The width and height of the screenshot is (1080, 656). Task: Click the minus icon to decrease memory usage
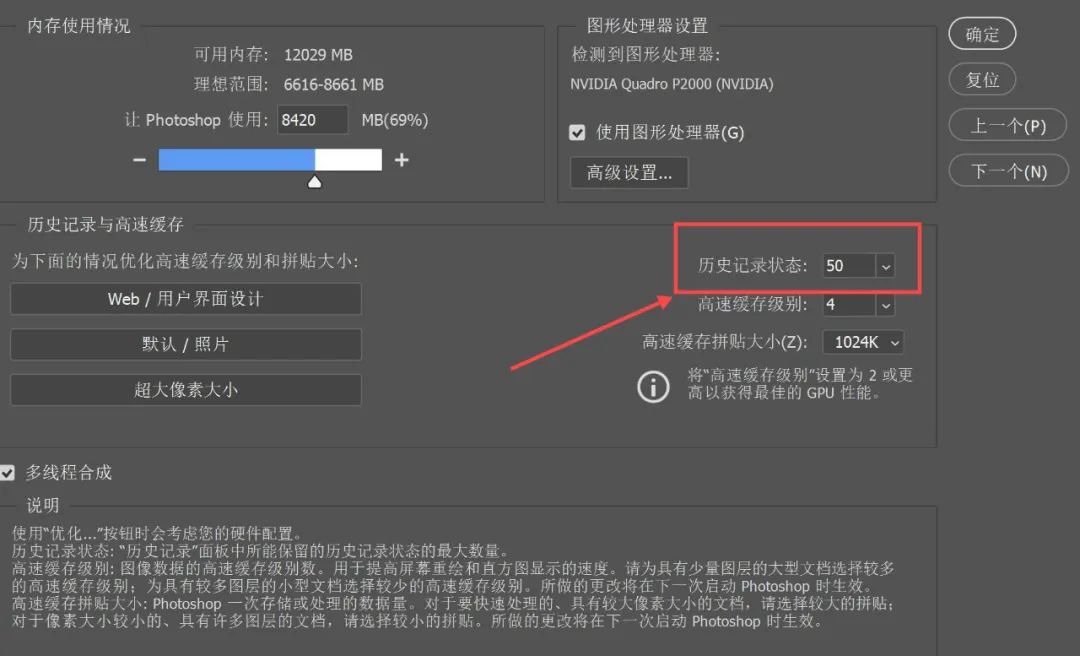point(140,159)
